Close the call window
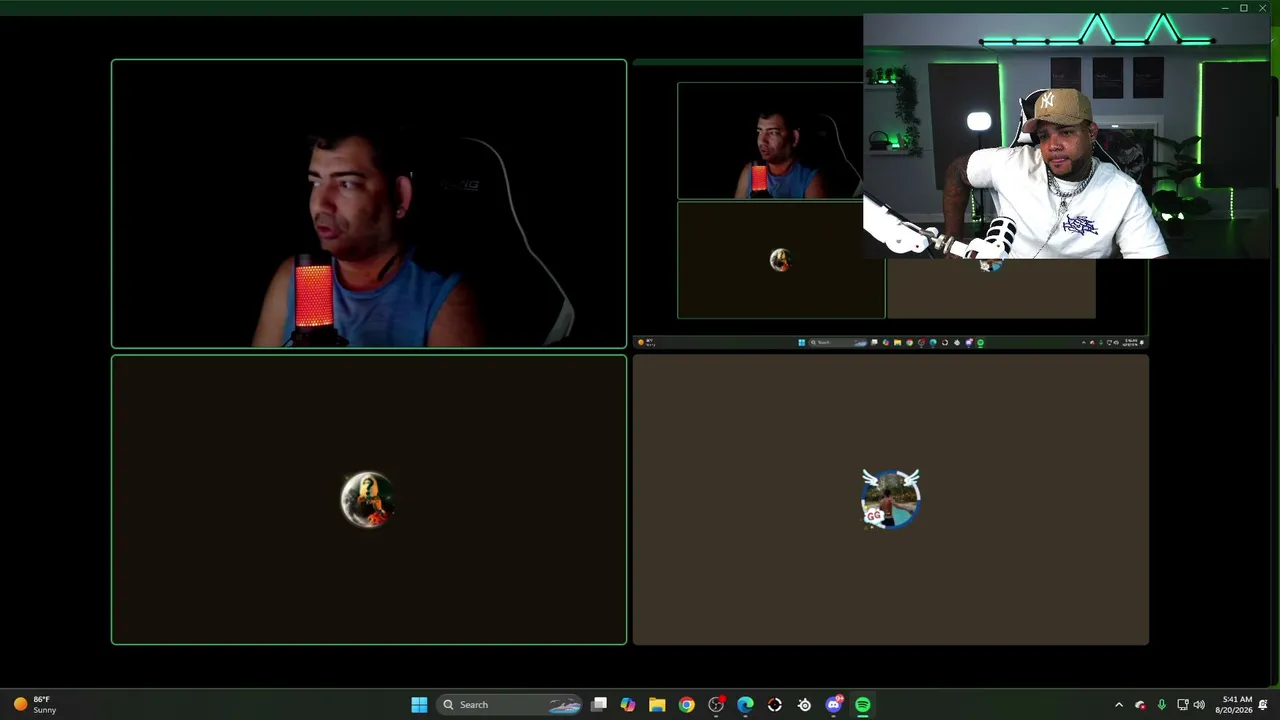 pyautogui.click(x=1263, y=8)
